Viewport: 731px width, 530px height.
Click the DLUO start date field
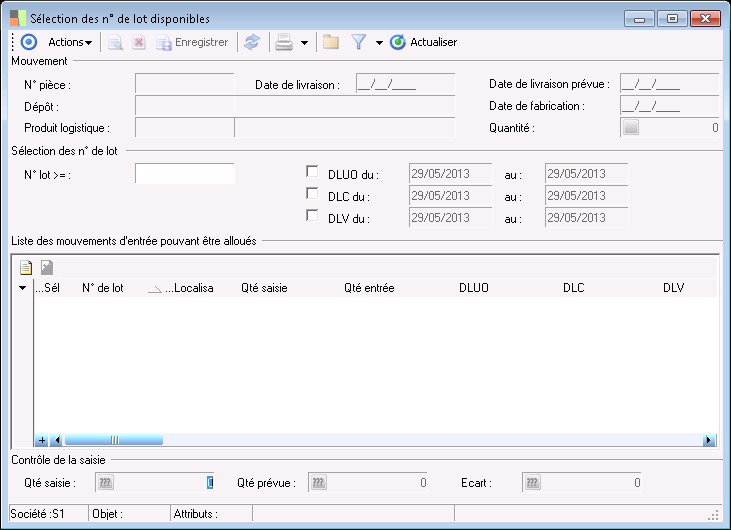coord(450,174)
